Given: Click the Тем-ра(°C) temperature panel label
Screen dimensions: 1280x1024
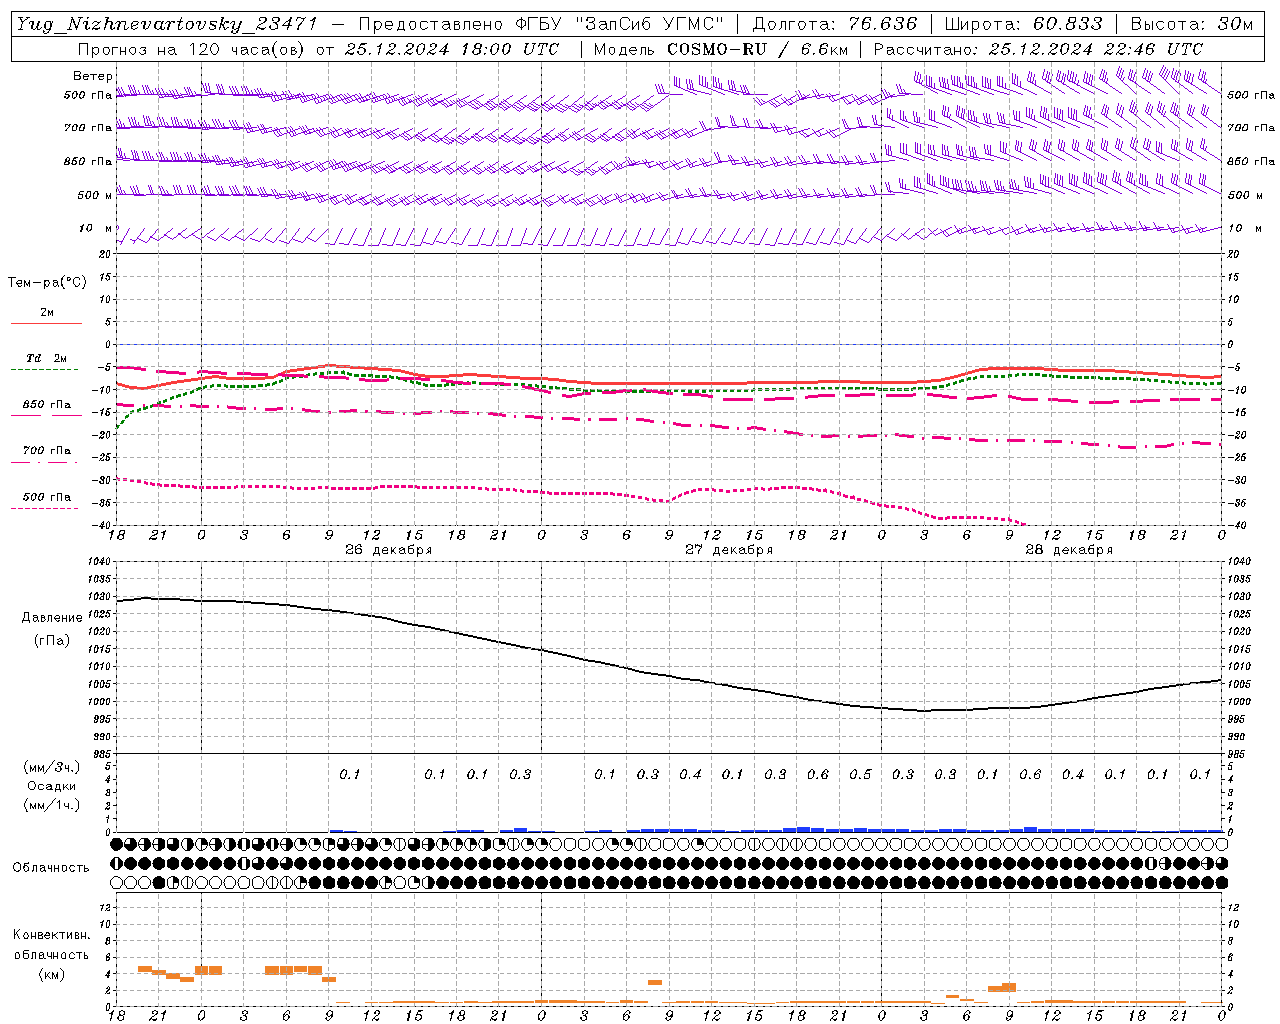Looking at the screenshot, I should pos(47,283).
